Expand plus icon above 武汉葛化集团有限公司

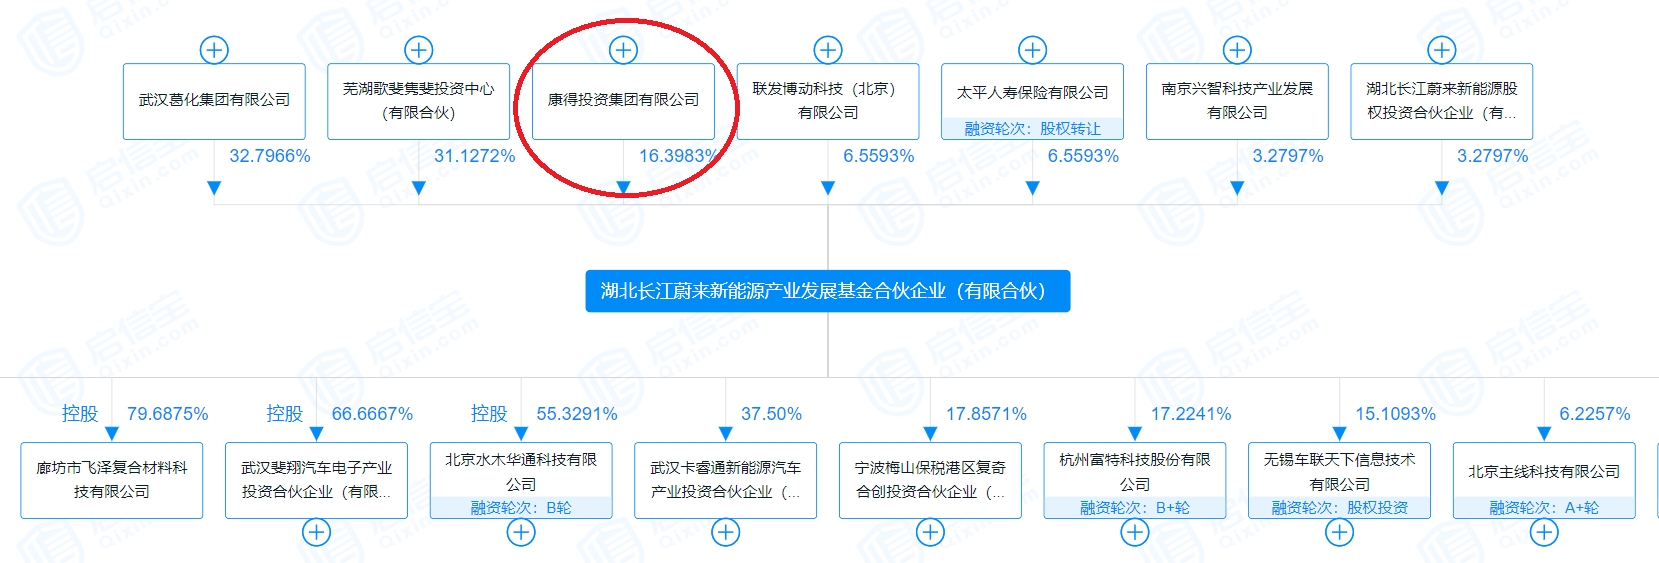pos(214,50)
